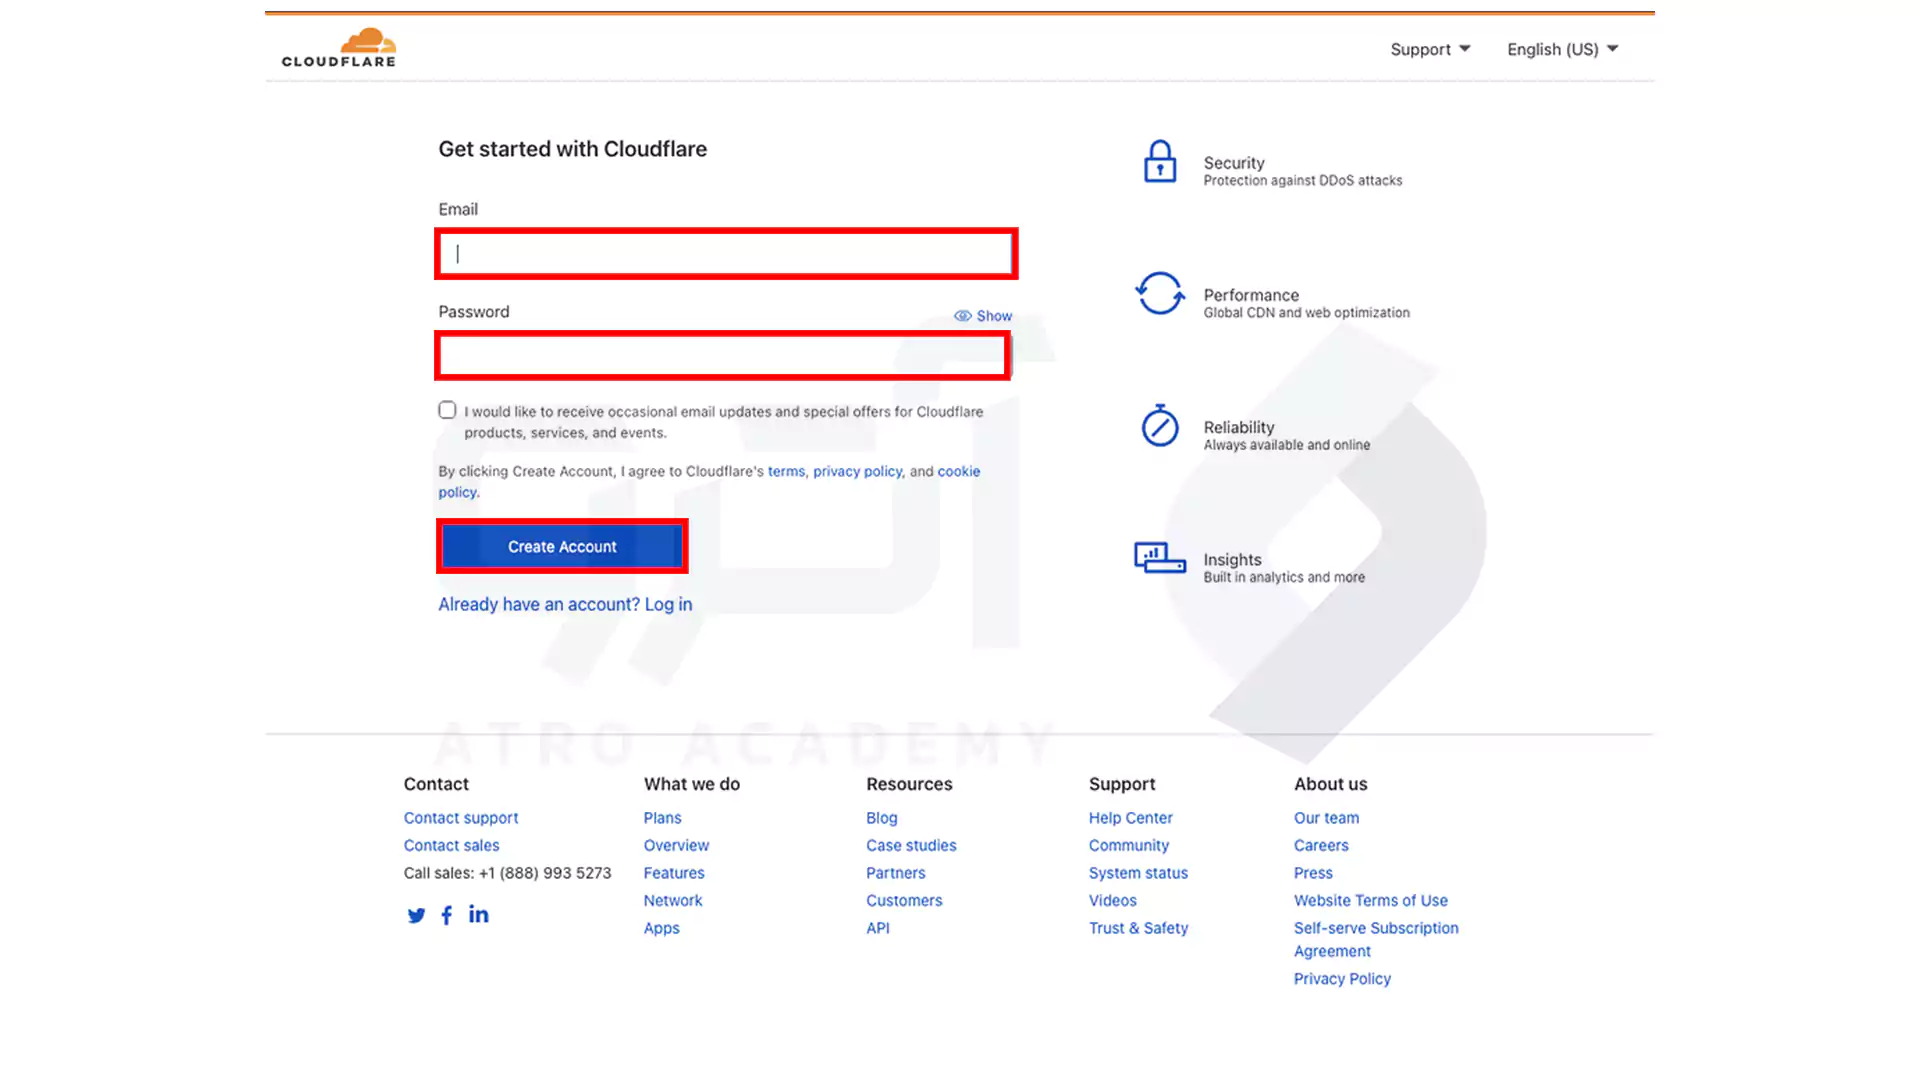Open the Press link

point(1313,873)
